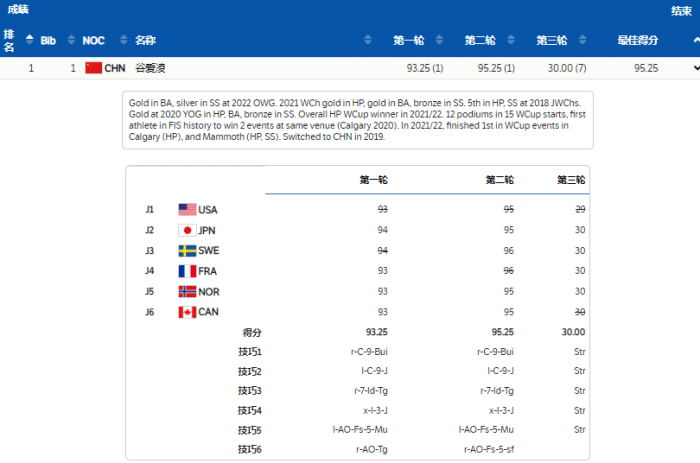Image resolution: width=700 pixels, height=463 pixels.
Task: Click the France flag for judge J4
Action: [187, 271]
